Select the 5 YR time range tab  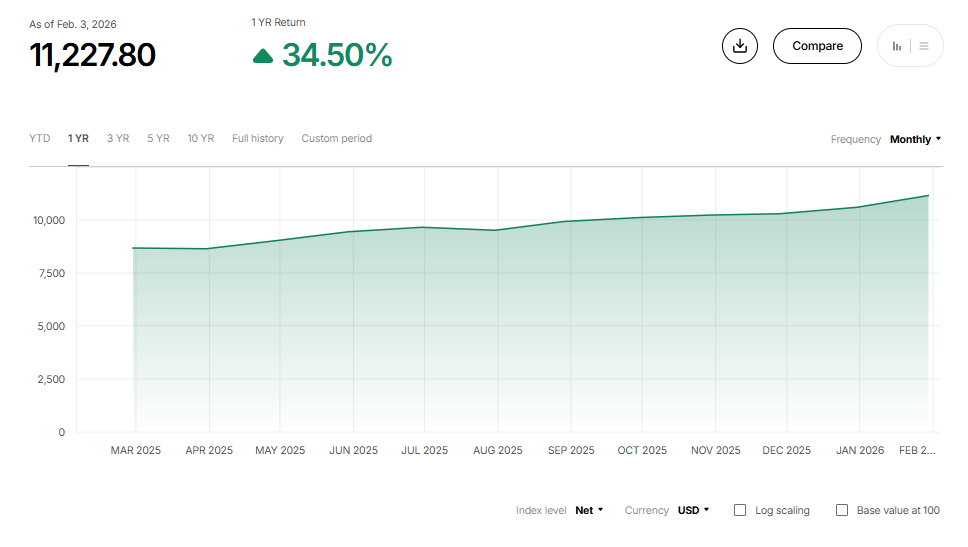(158, 138)
